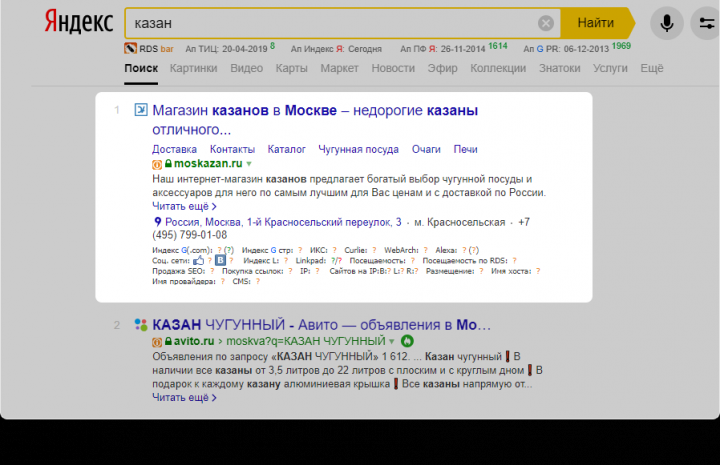Click the moskva?q=КАЗАН ЧУГУННЫЙ URL path
This screenshot has height=465, width=720.
(x=306, y=341)
